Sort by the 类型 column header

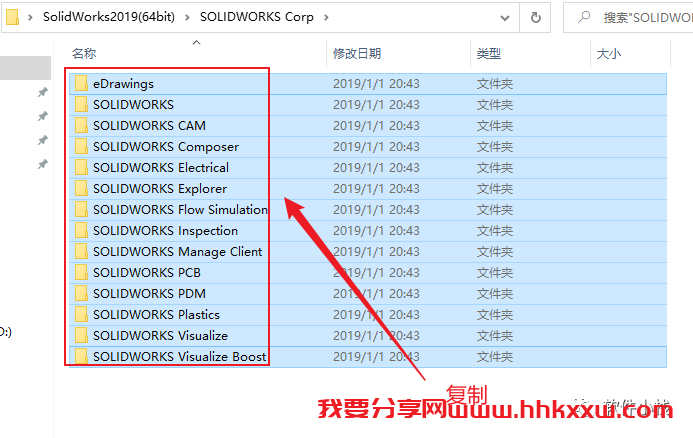coord(489,53)
